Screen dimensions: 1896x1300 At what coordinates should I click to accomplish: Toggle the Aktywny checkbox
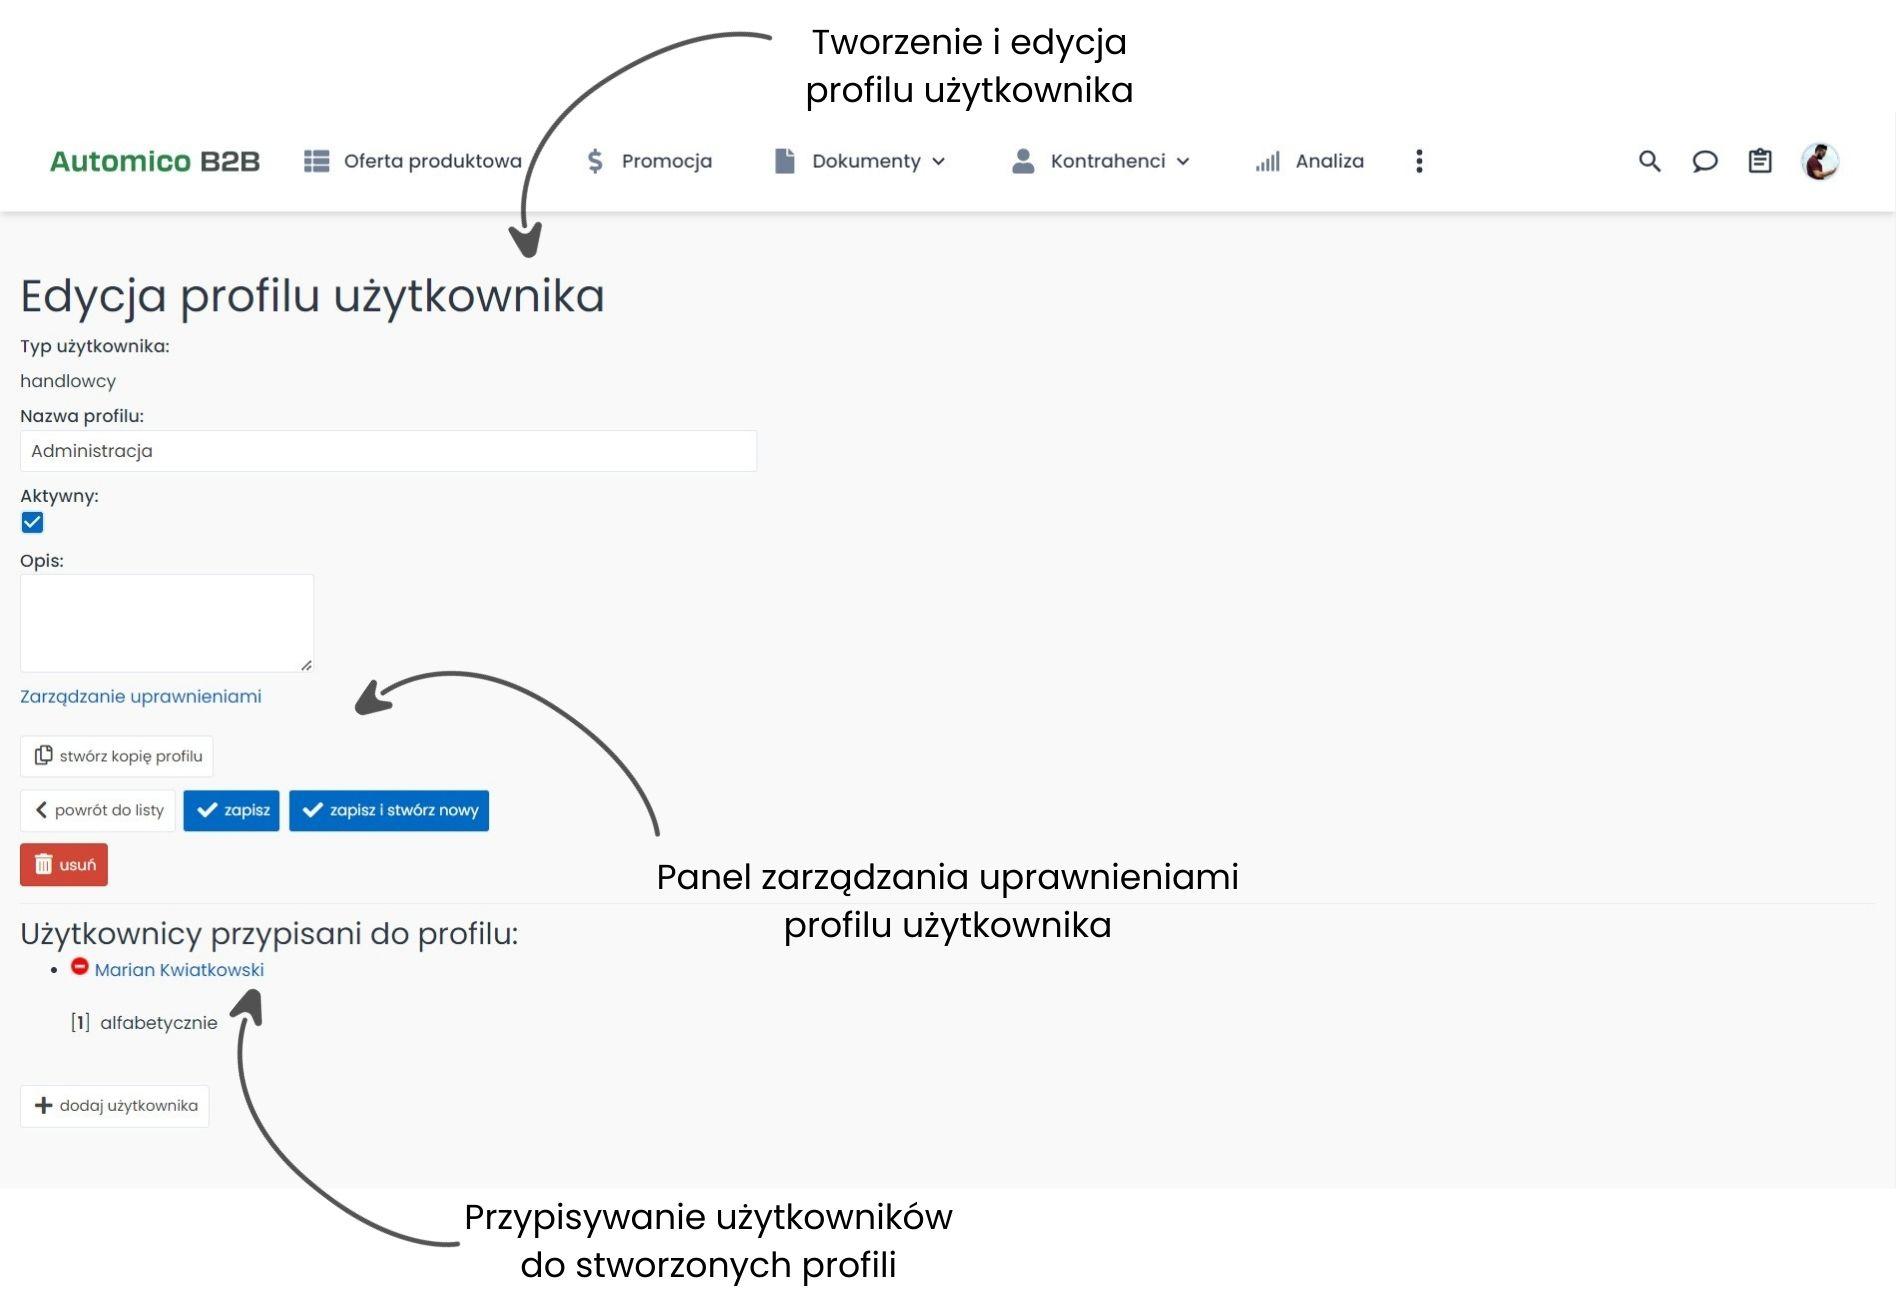point(32,522)
